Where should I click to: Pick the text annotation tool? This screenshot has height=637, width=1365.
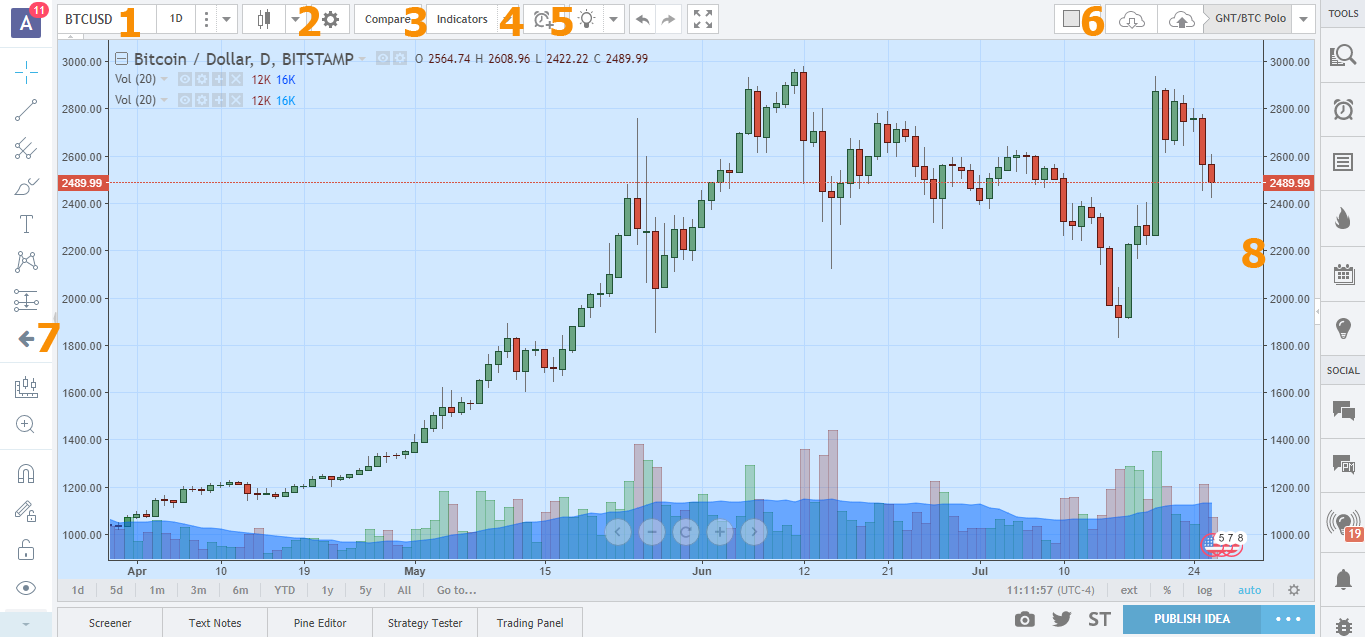pyautogui.click(x=27, y=223)
